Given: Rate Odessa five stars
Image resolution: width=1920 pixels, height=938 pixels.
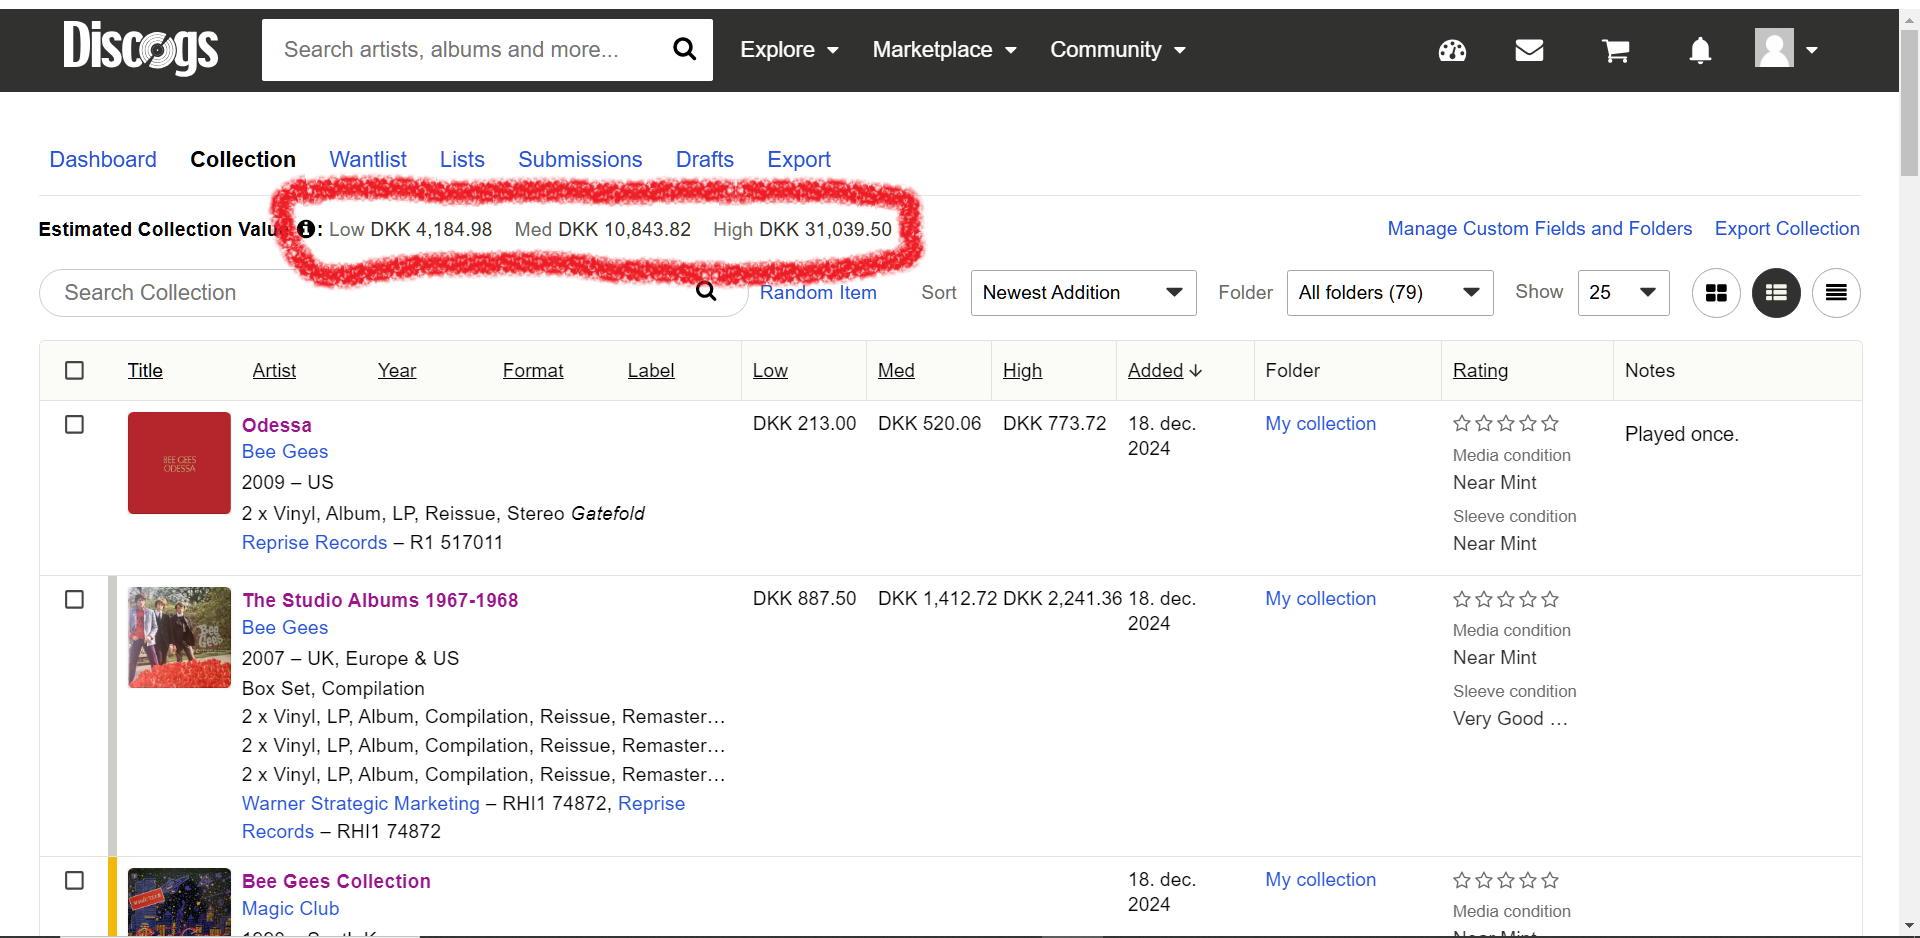Looking at the screenshot, I should tap(1550, 423).
